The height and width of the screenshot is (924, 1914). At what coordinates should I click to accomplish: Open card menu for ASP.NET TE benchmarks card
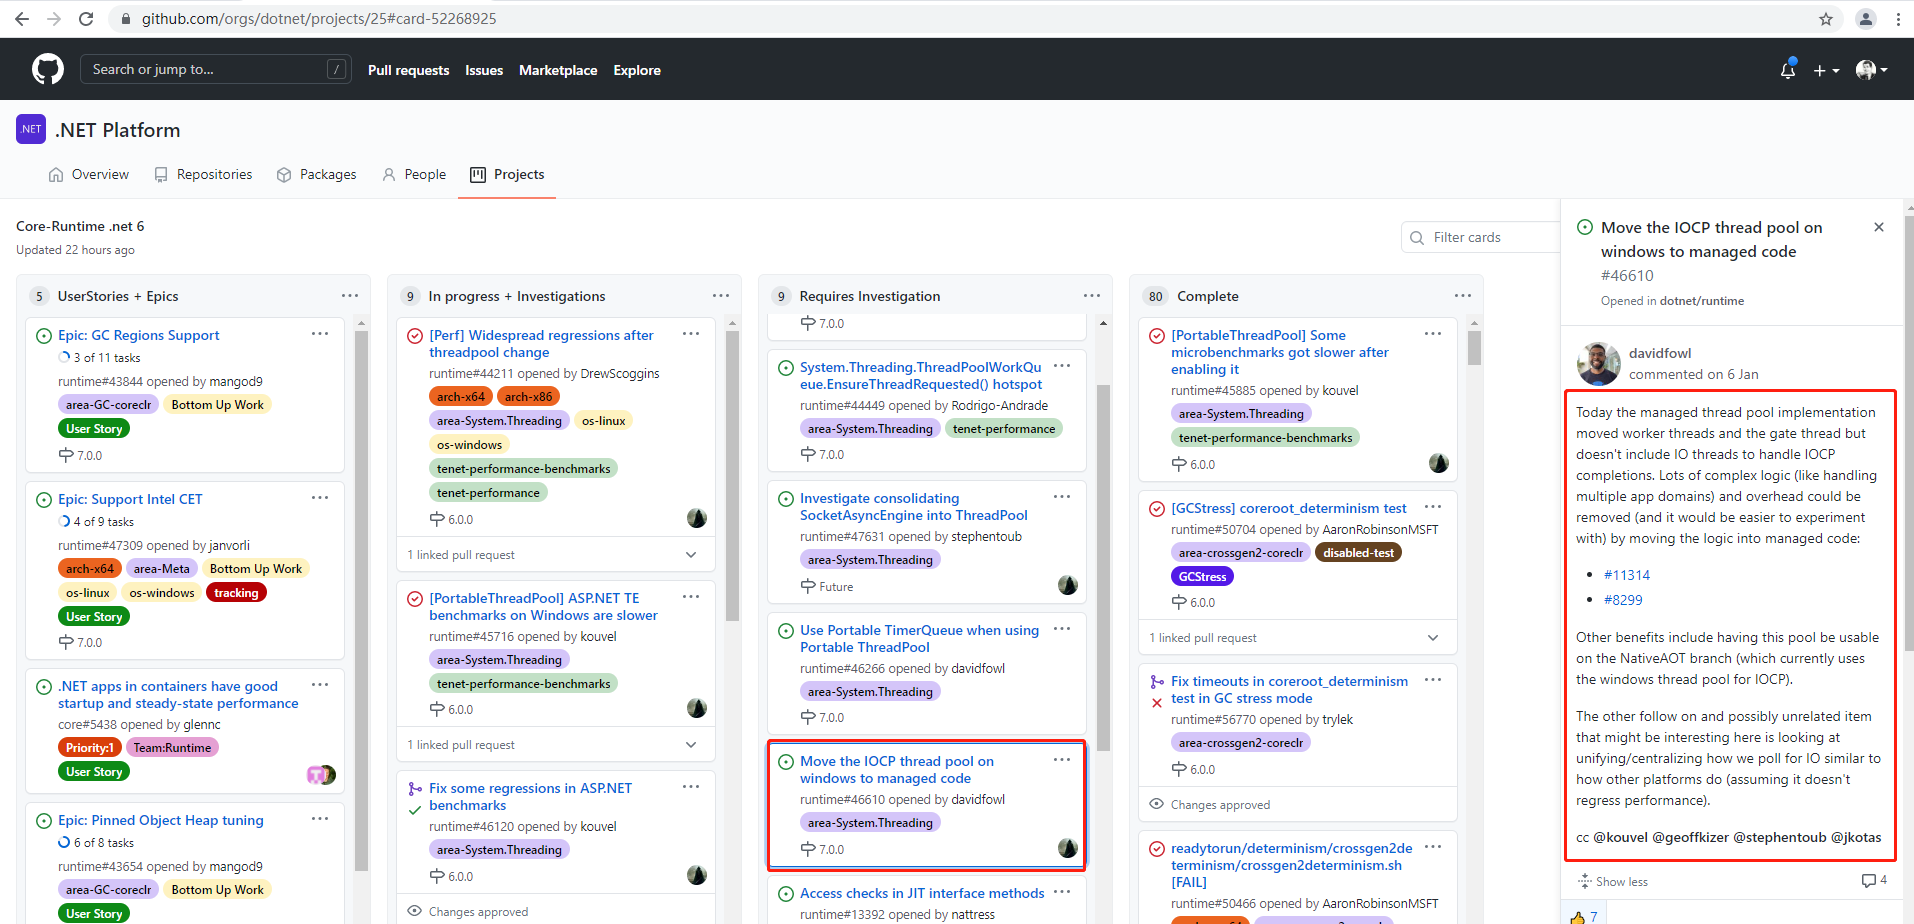tap(691, 597)
